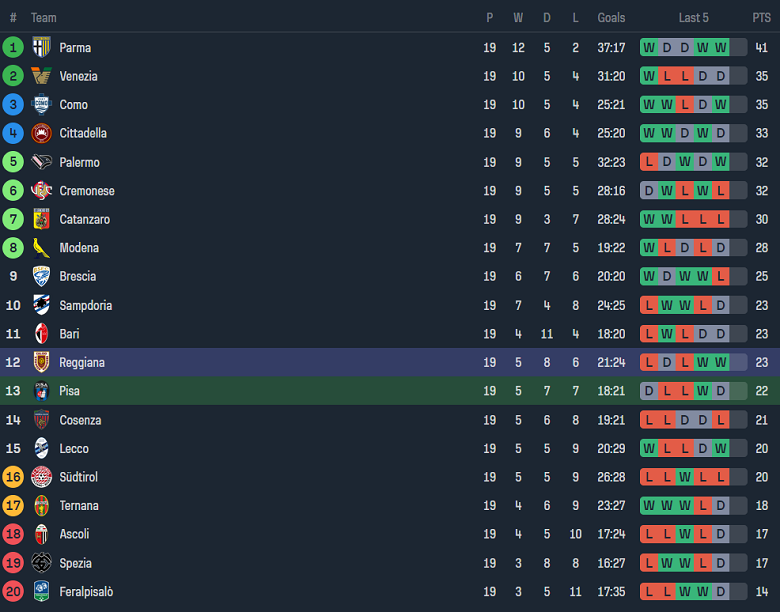This screenshot has width=780, height=612.
Task: Sort standings by Goals column header
Action: coord(611,18)
